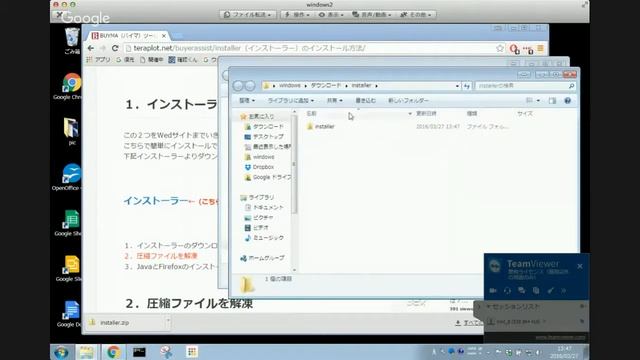Open the アプリ bookmarks shortcut
Viewport: 640px width, 360px height.
click(98, 60)
